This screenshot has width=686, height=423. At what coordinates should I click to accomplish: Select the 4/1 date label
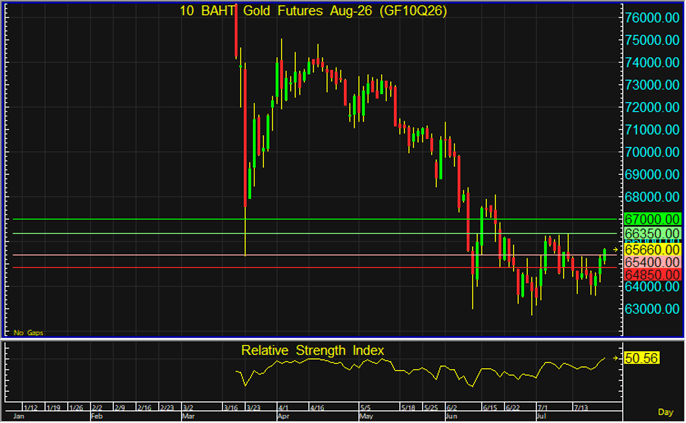pyautogui.click(x=283, y=408)
